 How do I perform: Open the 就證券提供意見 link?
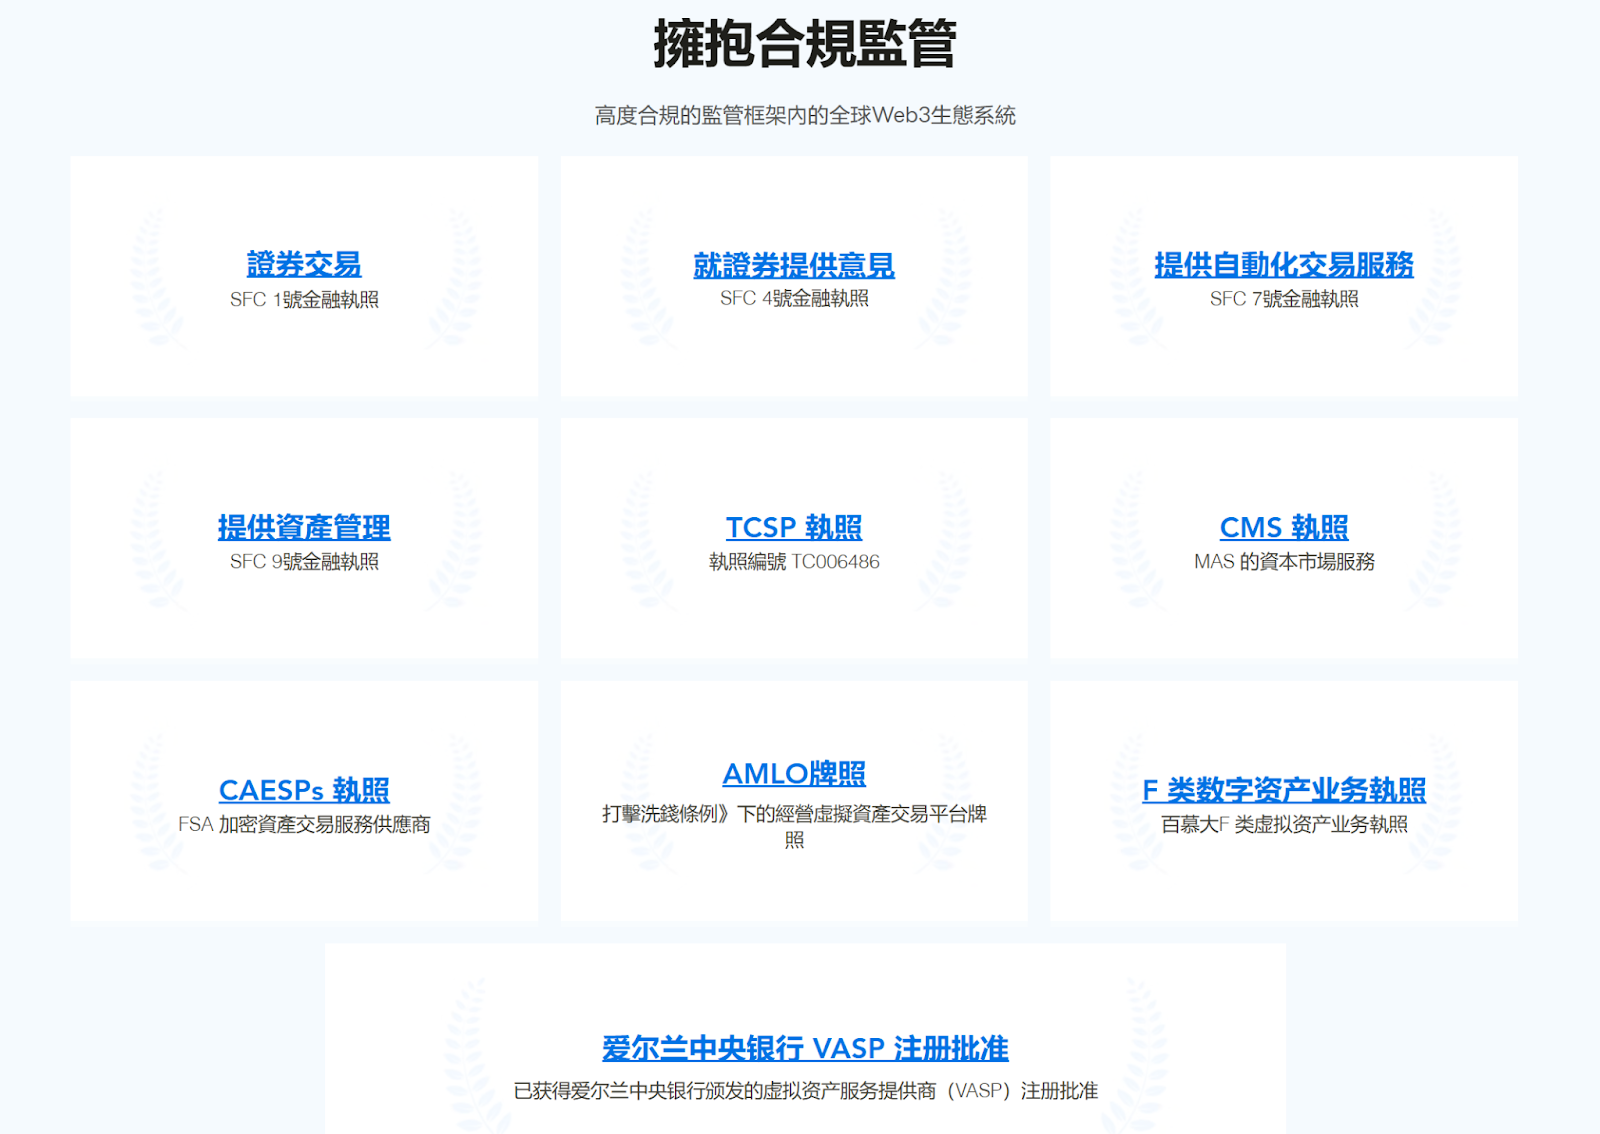(x=793, y=263)
